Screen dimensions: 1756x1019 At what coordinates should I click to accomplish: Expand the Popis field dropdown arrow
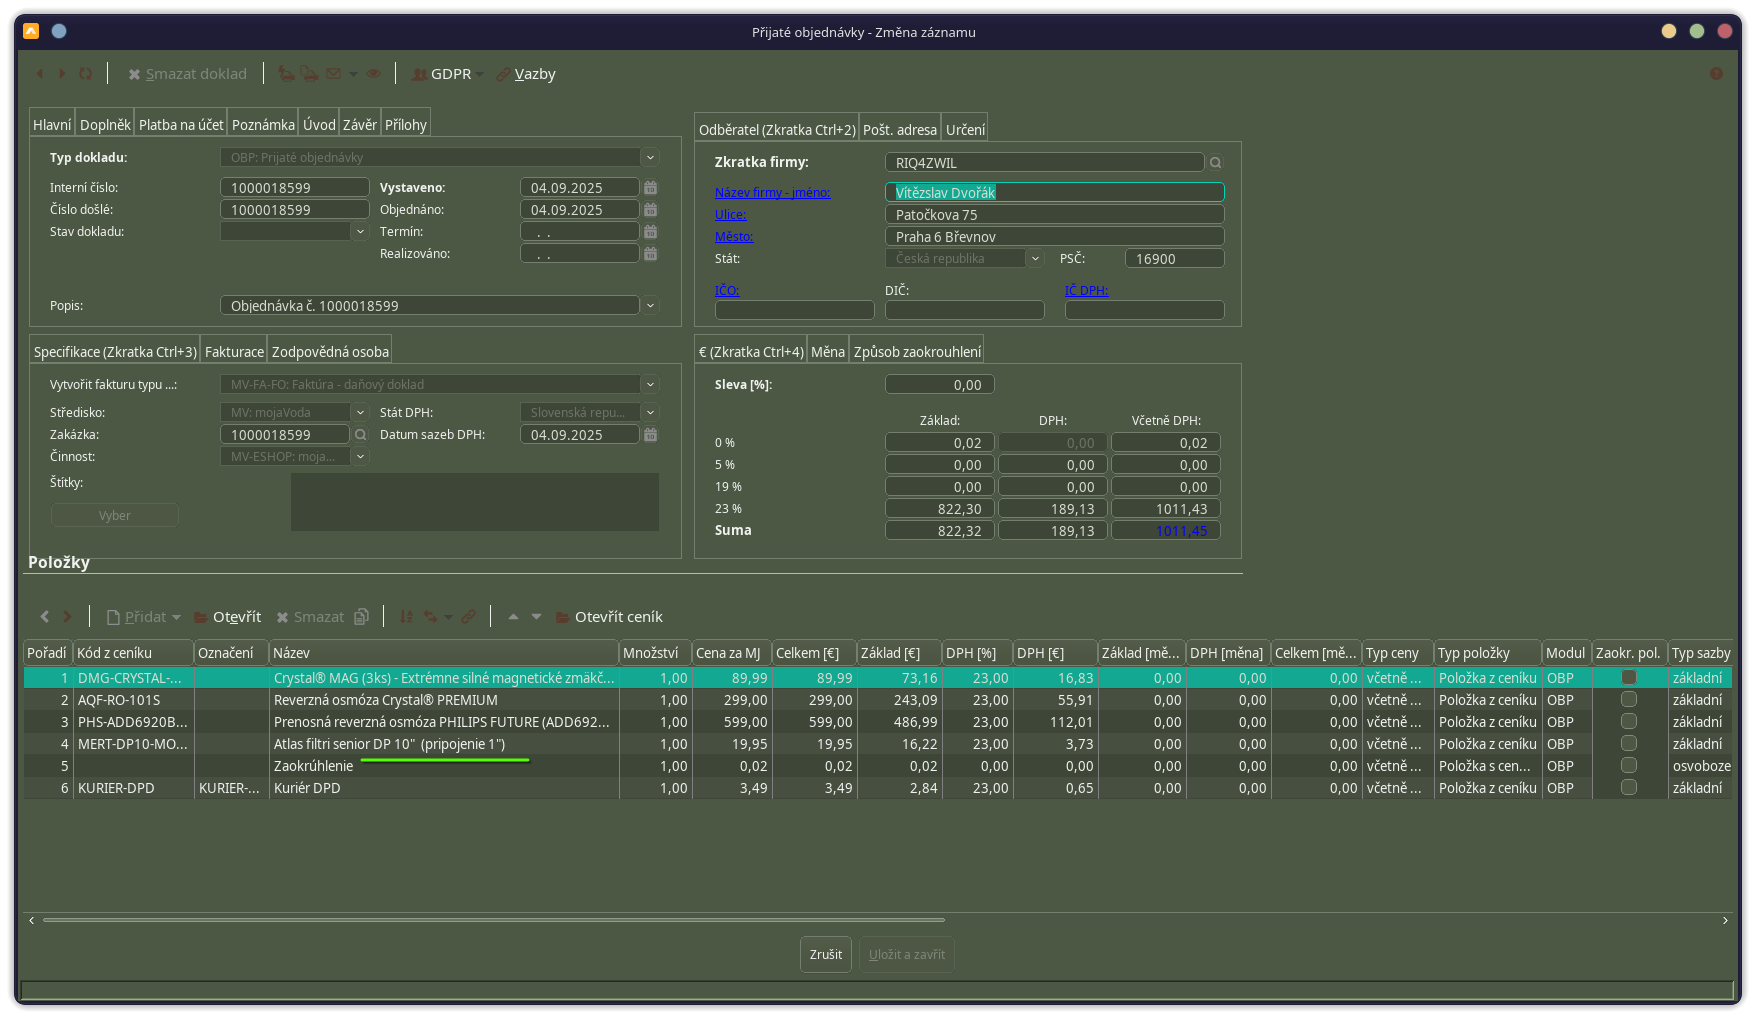pyautogui.click(x=650, y=306)
